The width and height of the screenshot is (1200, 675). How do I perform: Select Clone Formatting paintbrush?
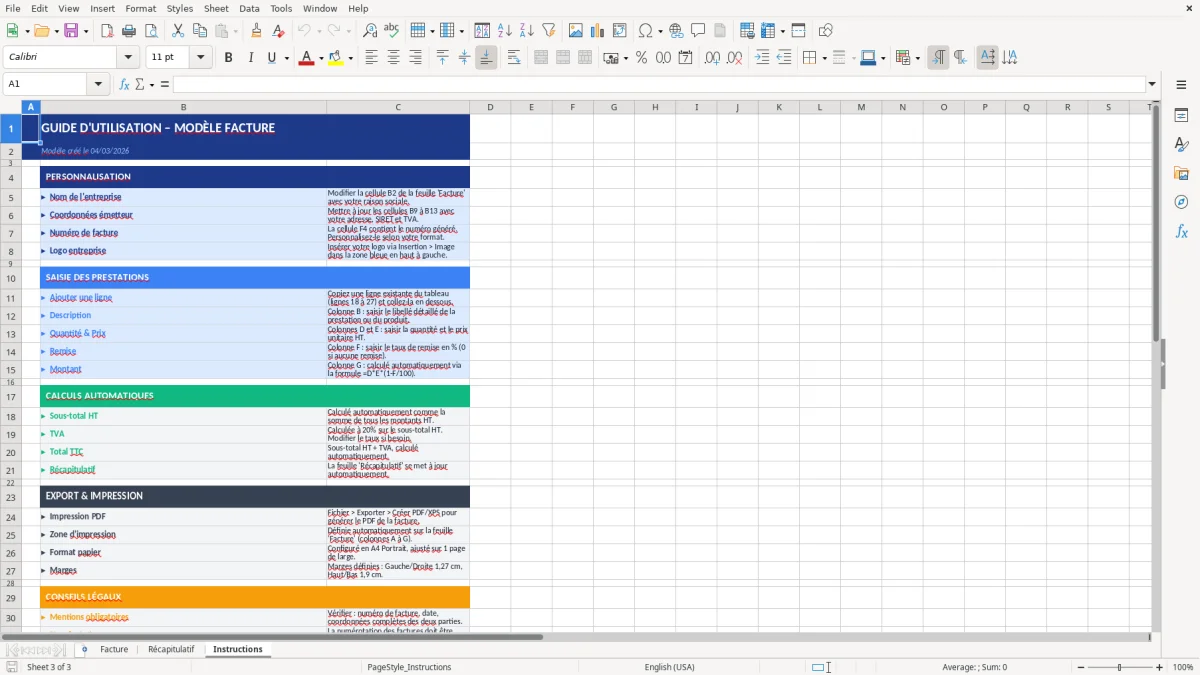pyautogui.click(x=256, y=31)
